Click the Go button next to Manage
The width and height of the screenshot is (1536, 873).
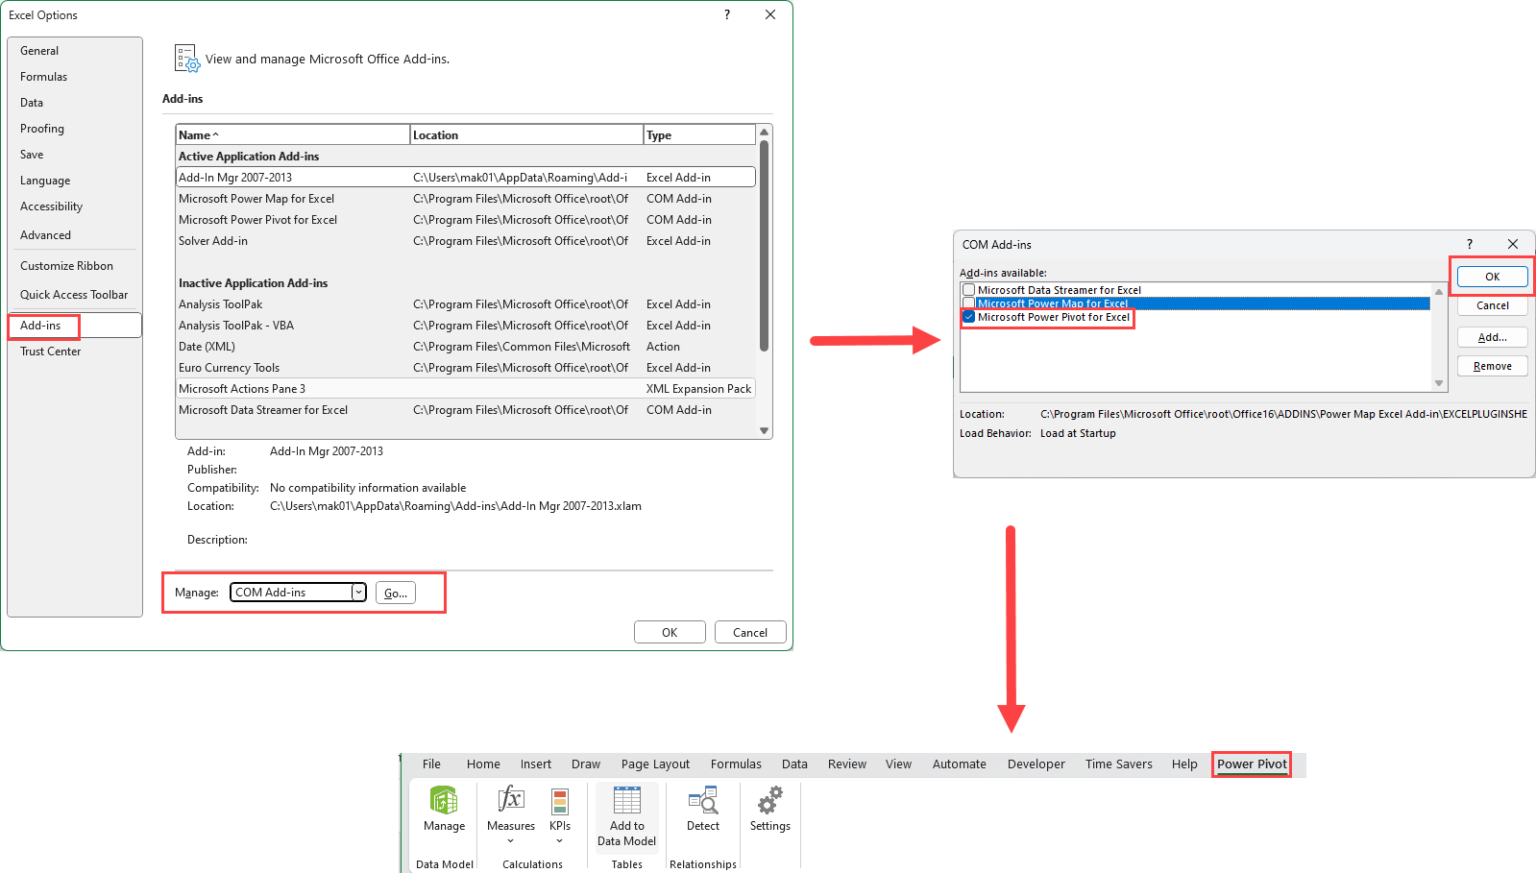(x=395, y=592)
